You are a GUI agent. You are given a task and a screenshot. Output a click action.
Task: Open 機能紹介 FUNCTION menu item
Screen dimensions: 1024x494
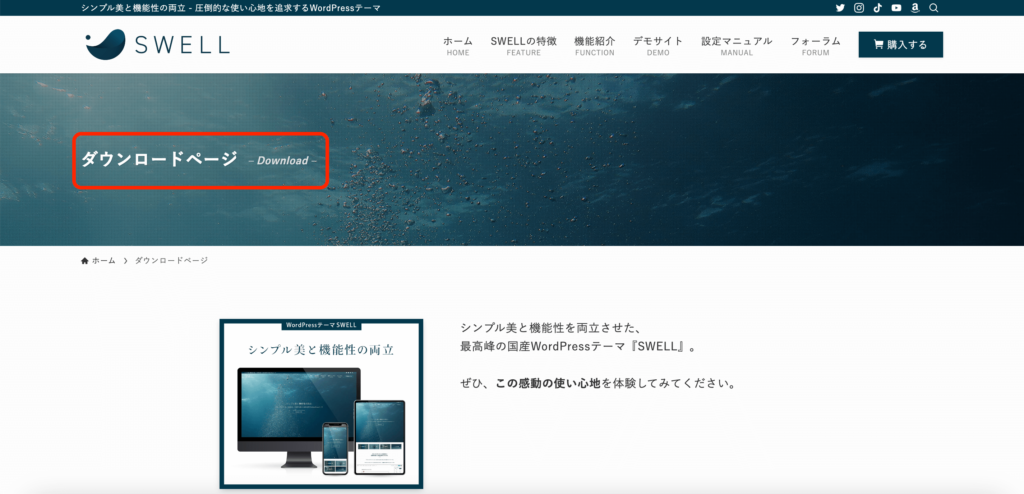click(594, 46)
